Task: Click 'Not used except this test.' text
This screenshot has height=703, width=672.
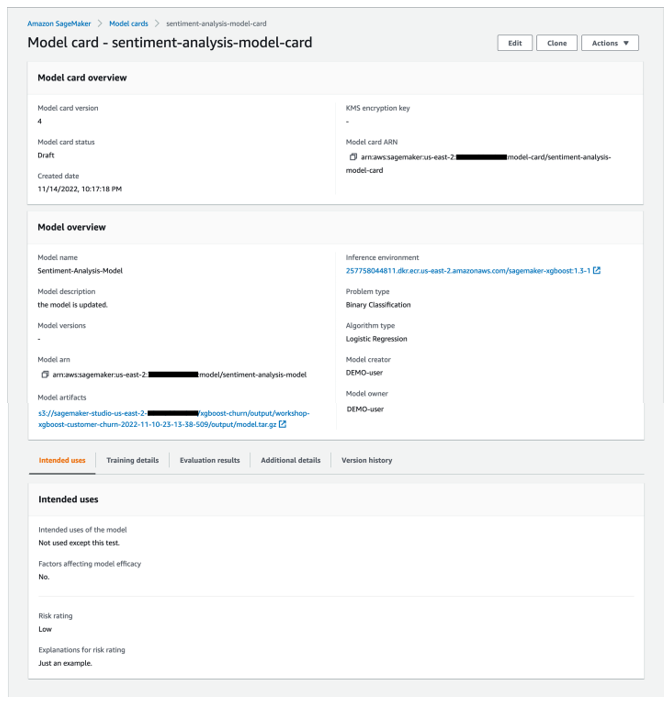Action: 79,543
